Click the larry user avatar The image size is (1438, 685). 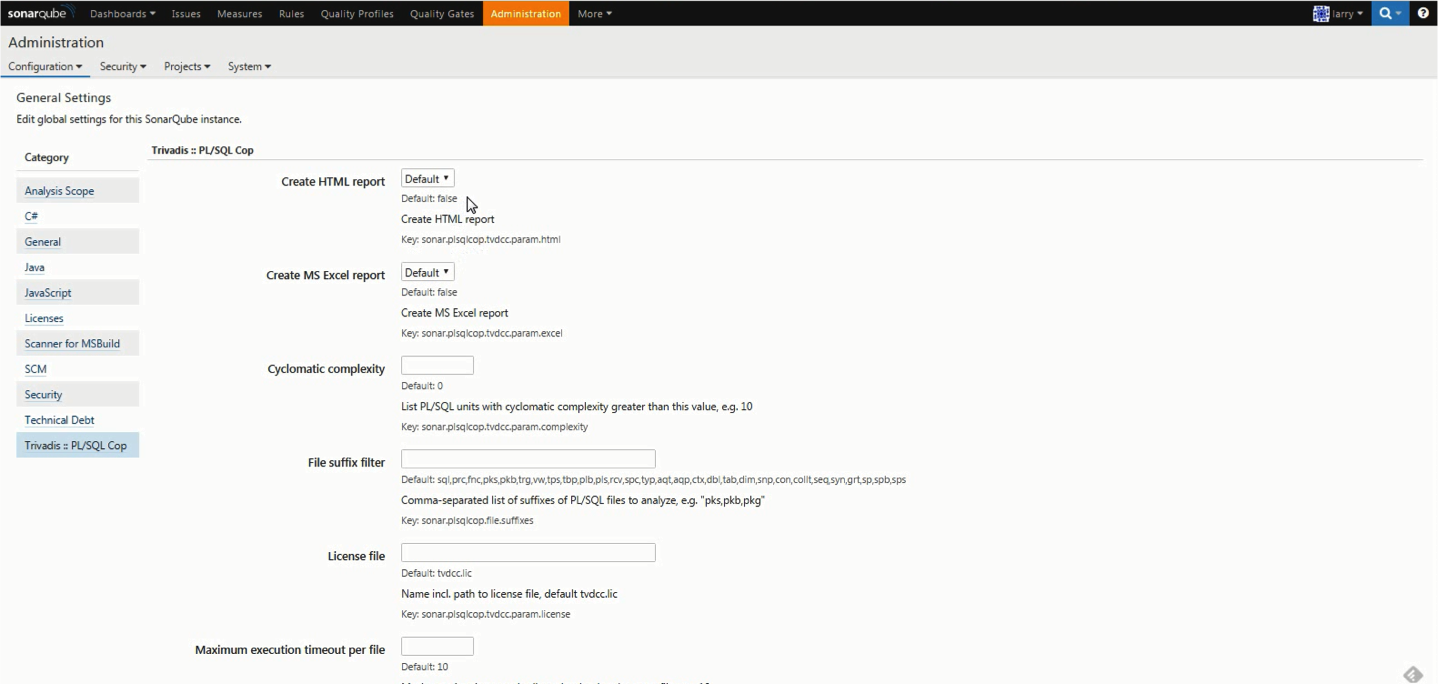1321,13
